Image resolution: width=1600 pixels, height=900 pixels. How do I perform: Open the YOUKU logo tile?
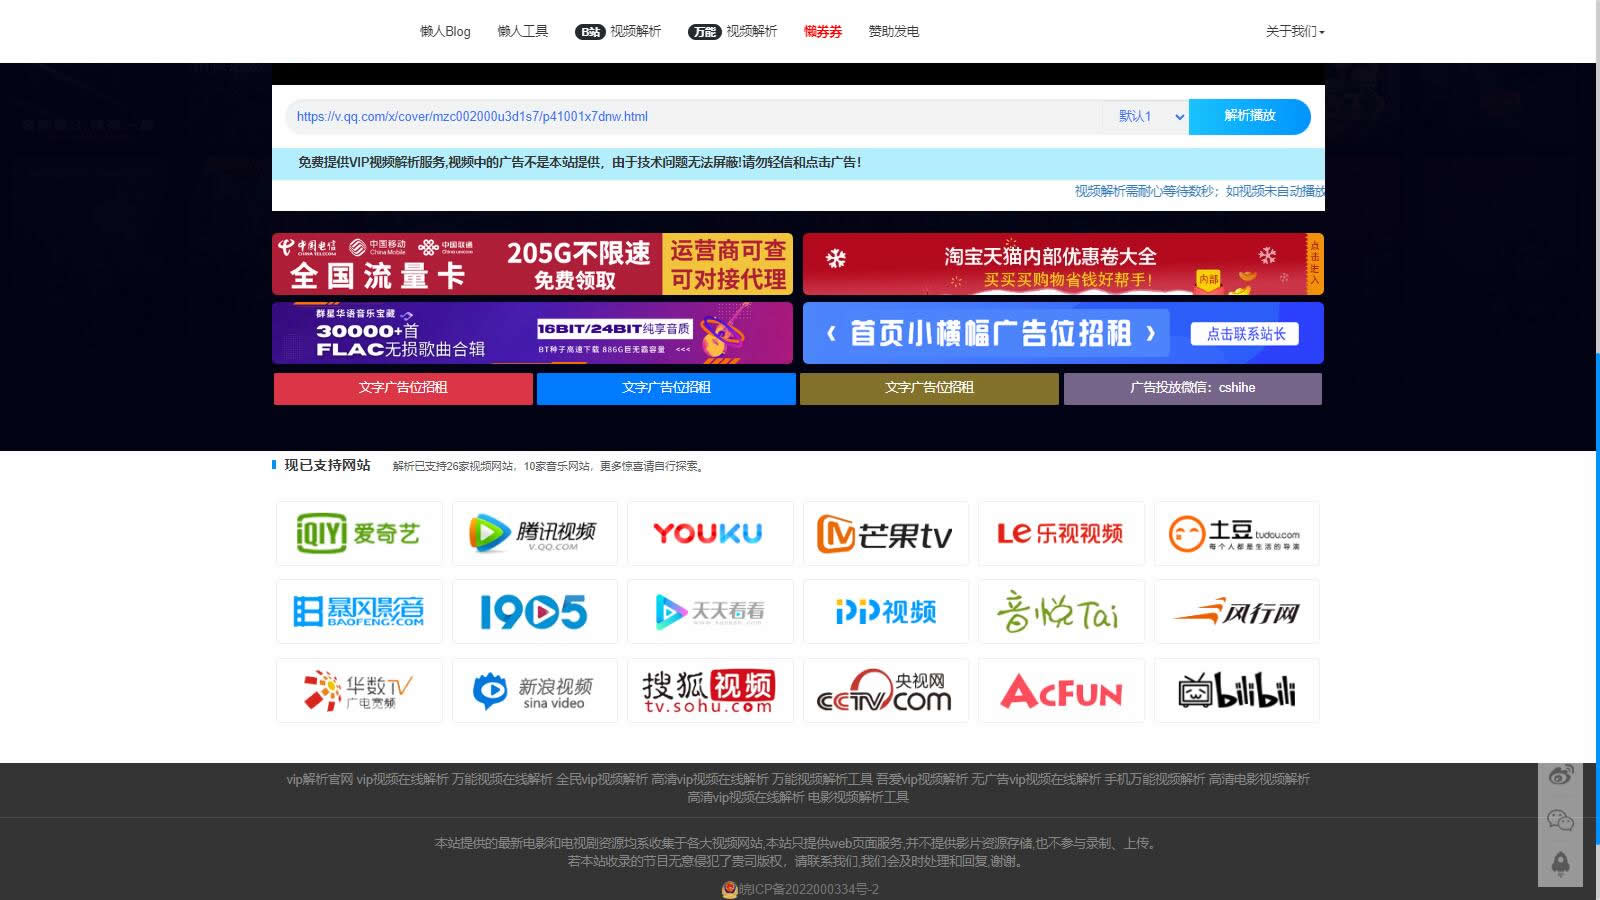[x=710, y=533]
